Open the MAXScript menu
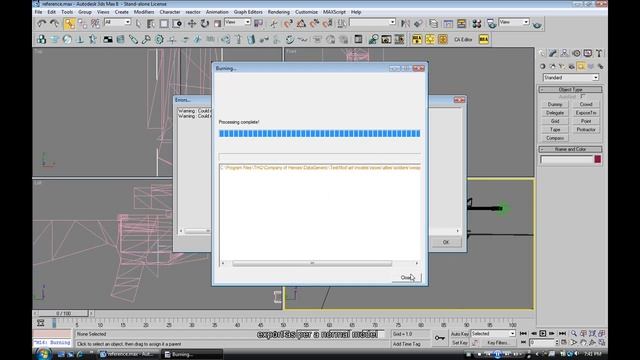 coord(334,12)
